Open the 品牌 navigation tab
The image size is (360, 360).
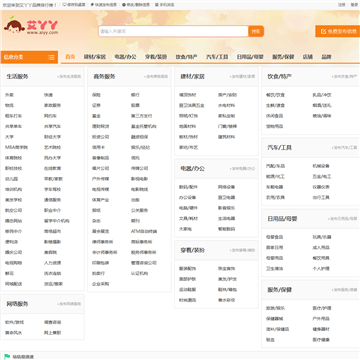pyautogui.click(x=326, y=57)
